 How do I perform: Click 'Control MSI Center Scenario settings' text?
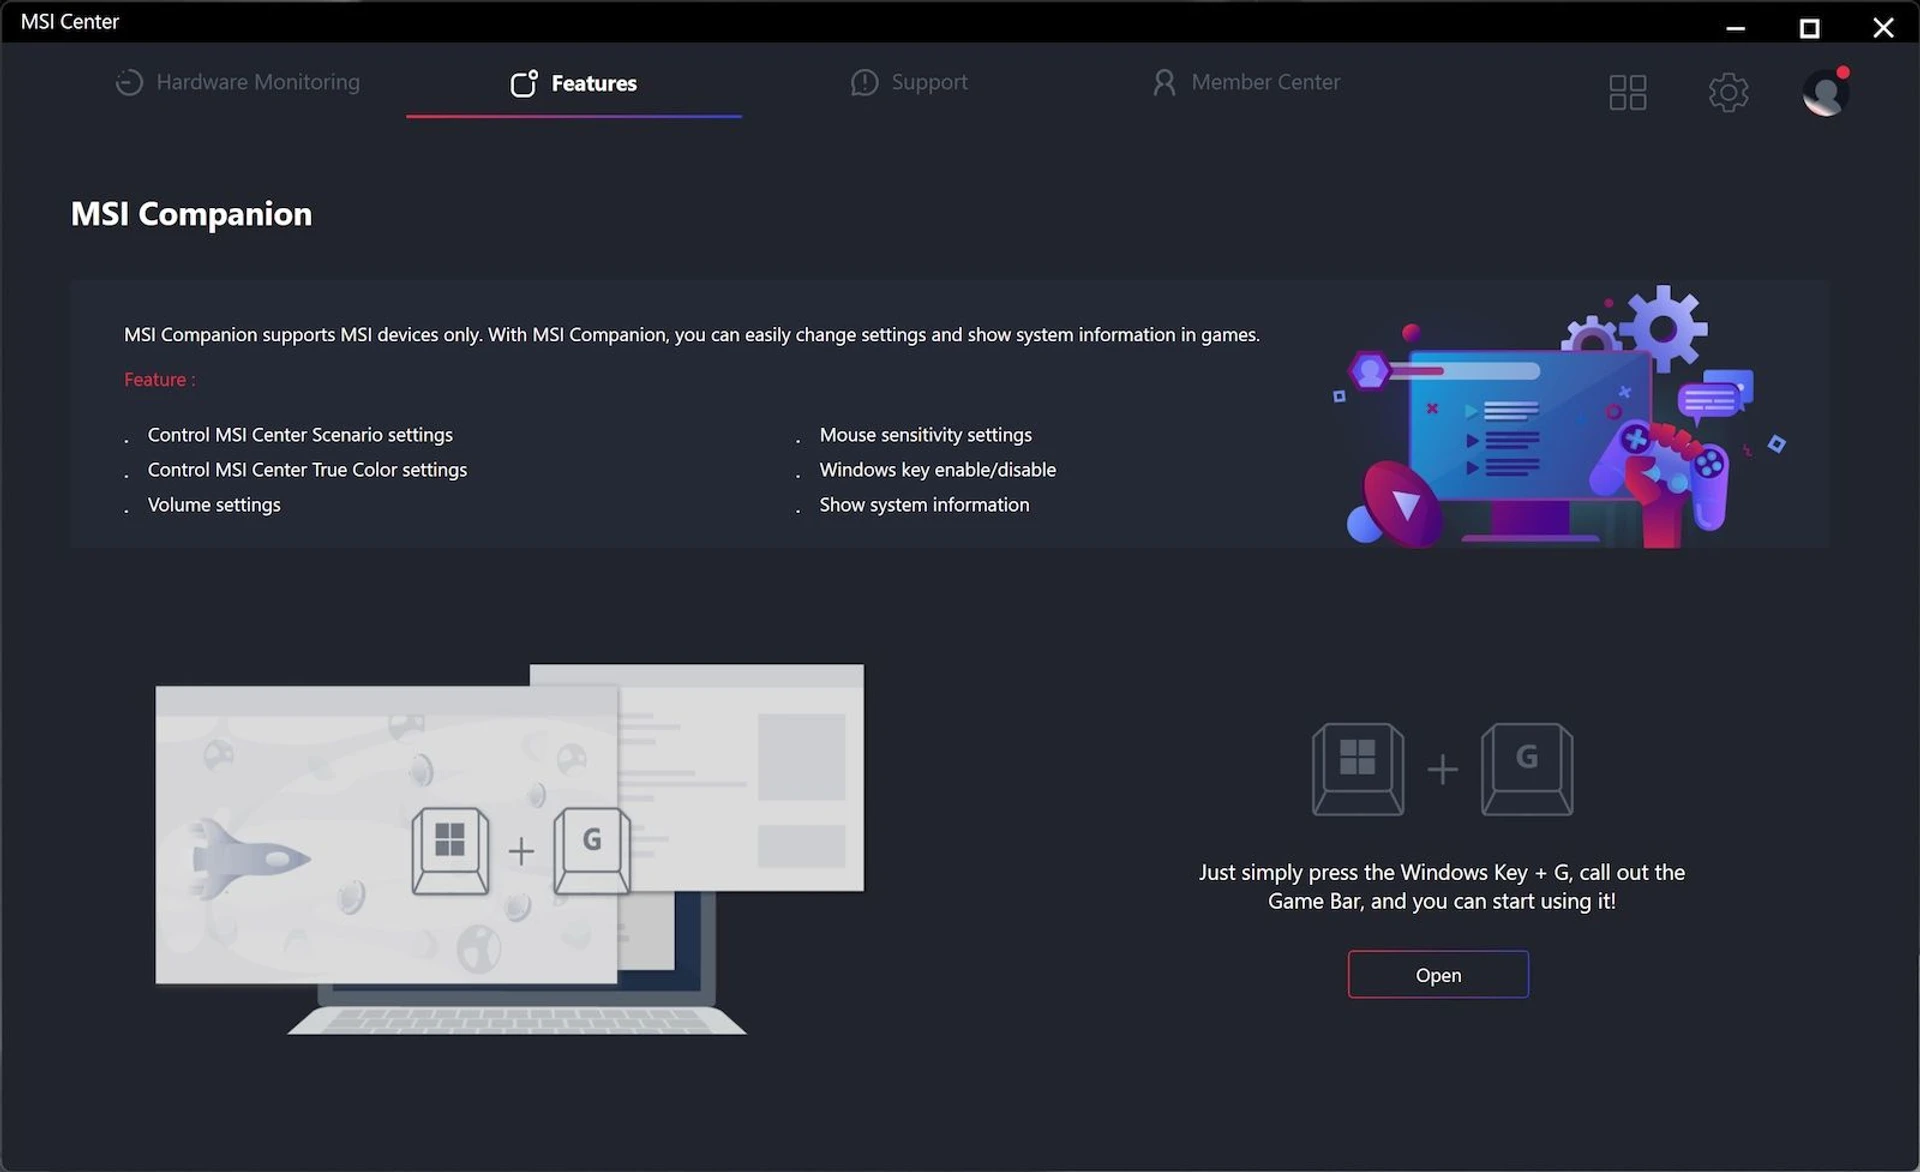(300, 435)
